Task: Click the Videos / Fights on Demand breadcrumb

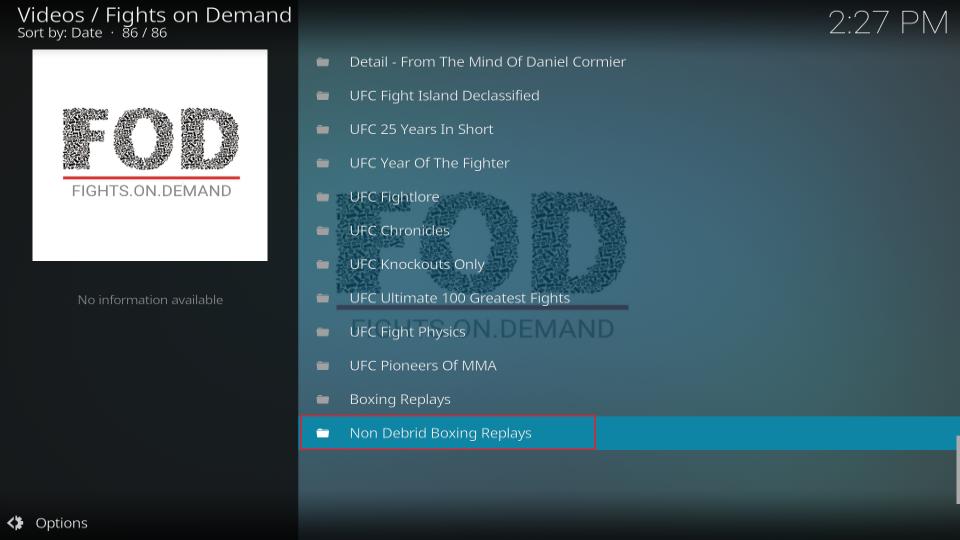Action: [154, 15]
